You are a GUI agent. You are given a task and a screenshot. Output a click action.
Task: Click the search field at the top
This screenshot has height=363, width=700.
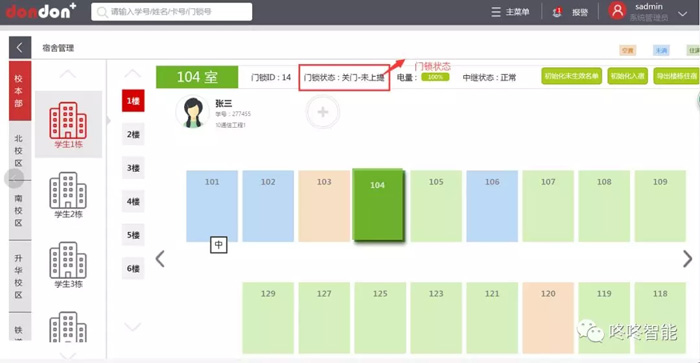click(x=172, y=12)
